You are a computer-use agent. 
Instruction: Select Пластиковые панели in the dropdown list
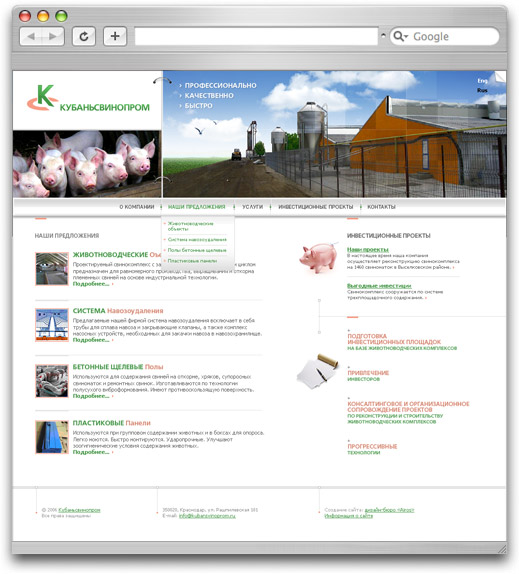(193, 261)
